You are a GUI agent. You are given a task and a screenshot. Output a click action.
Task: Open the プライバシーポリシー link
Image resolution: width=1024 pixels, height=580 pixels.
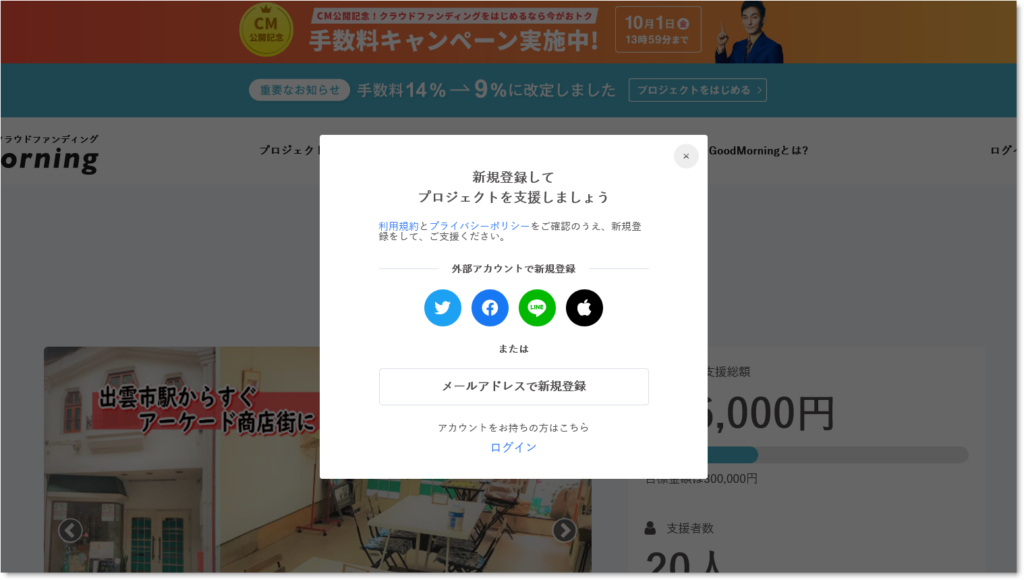click(479, 226)
